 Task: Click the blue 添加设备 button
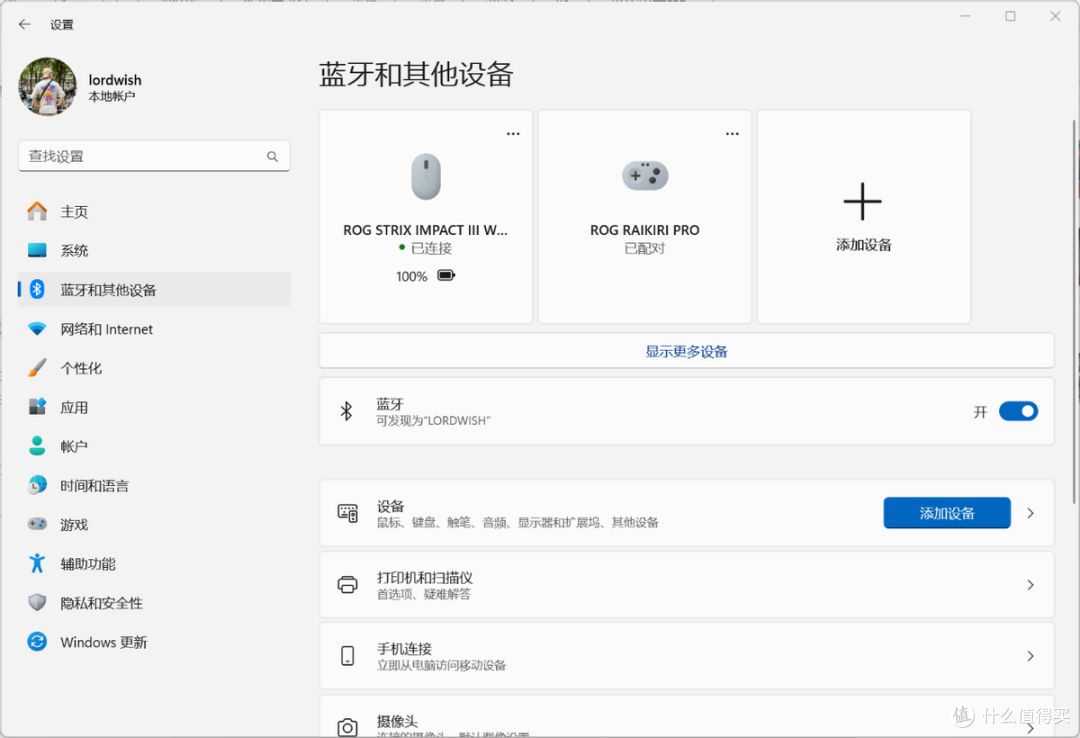pos(947,513)
